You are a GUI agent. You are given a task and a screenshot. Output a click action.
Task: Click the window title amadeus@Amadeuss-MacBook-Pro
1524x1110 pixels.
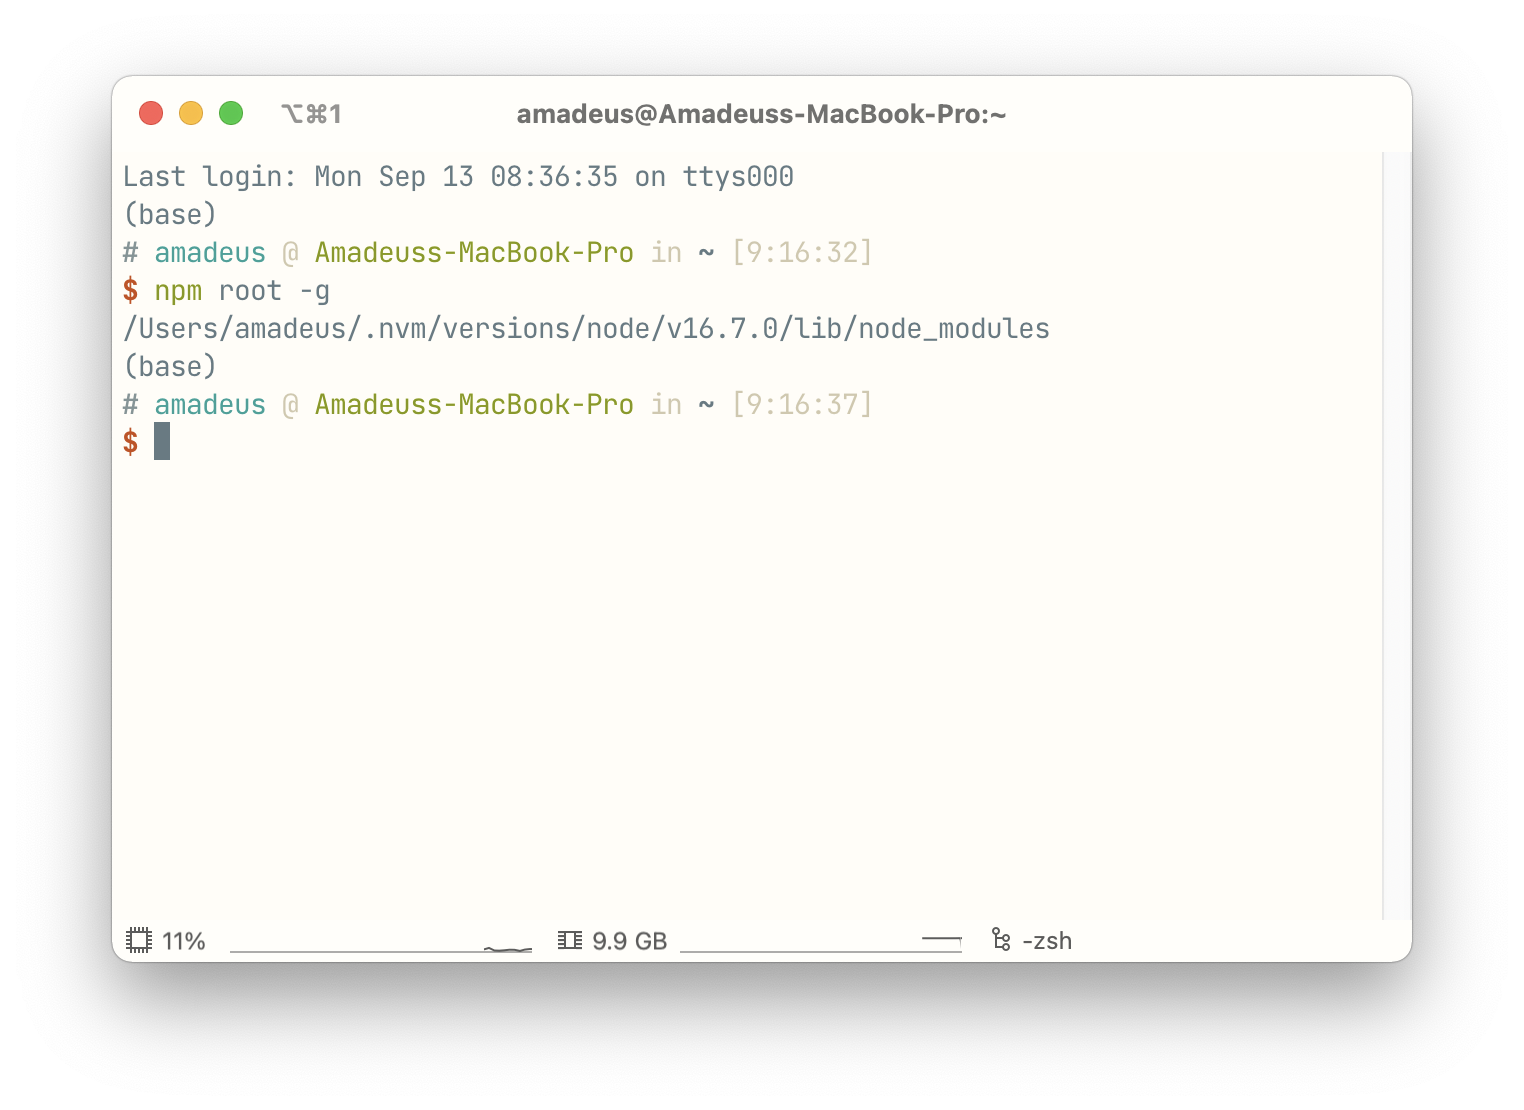762,114
